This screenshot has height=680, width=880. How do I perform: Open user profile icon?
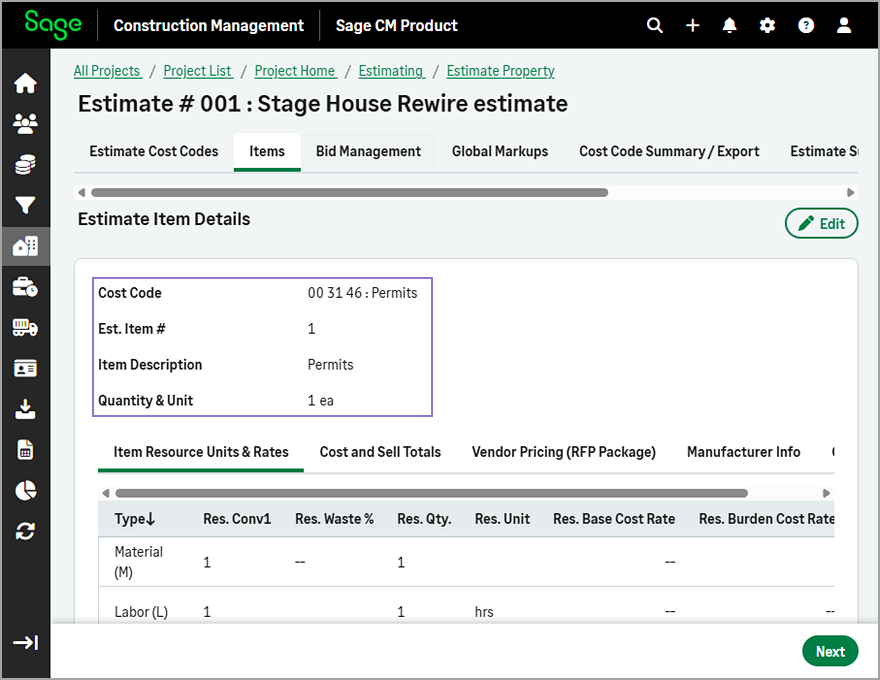pos(844,25)
